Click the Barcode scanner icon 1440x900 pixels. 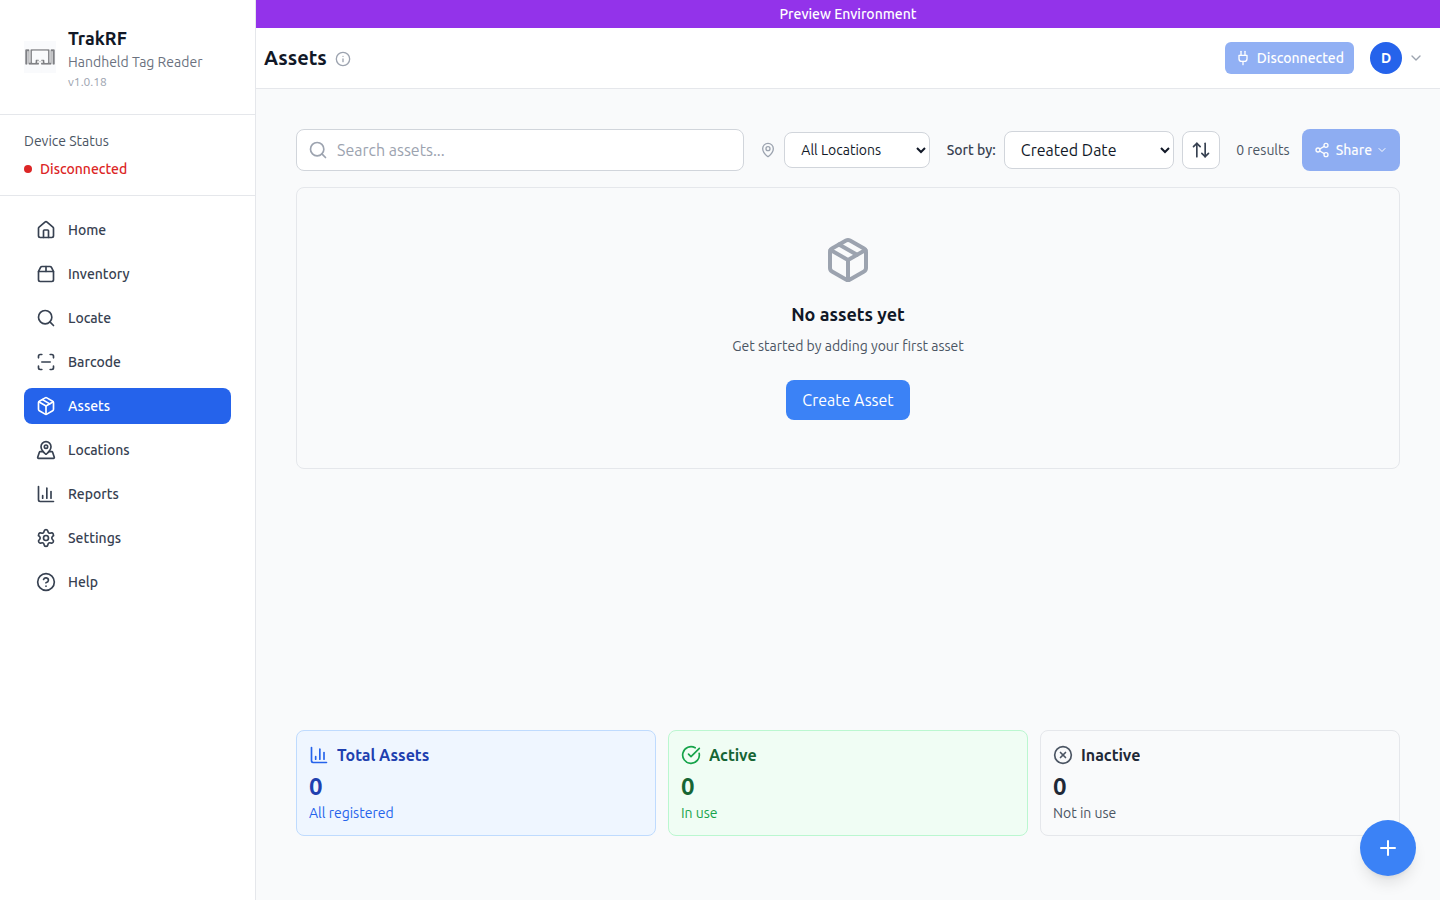(46, 361)
